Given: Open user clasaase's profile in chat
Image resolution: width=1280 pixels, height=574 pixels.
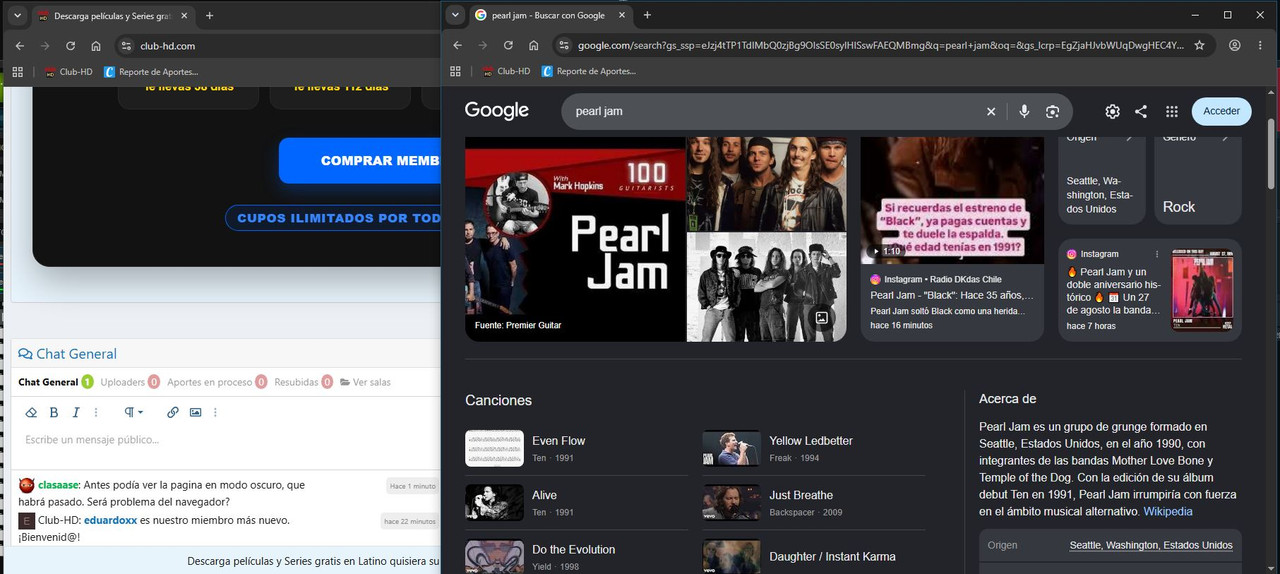Looking at the screenshot, I should [x=58, y=485].
